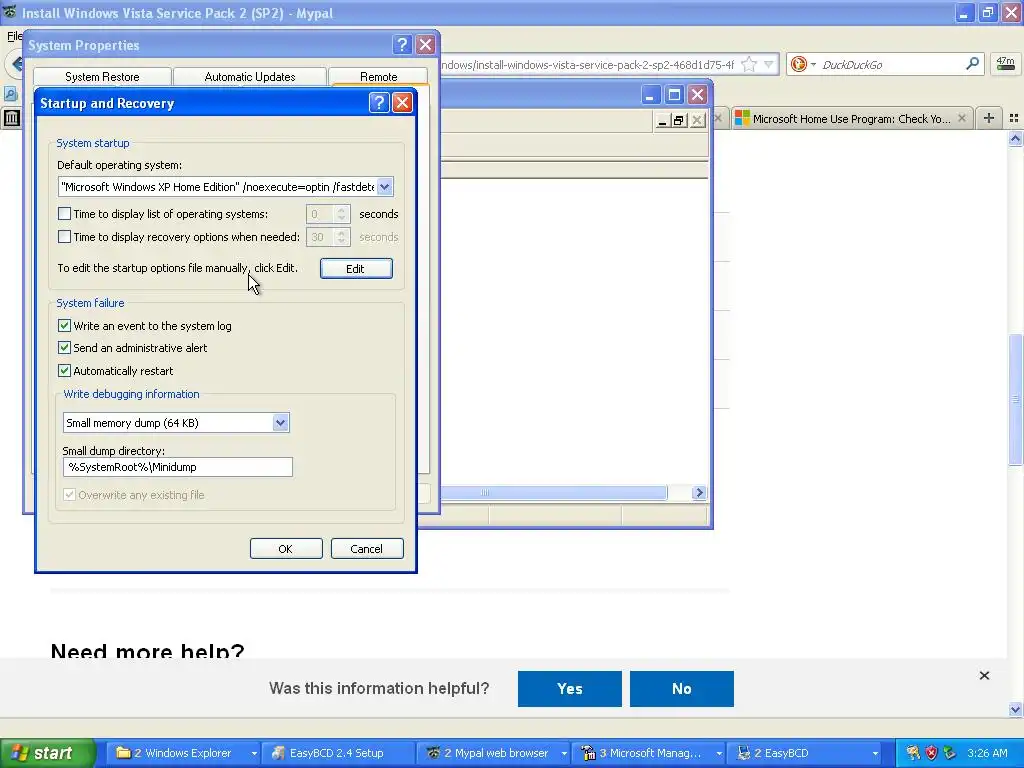Dismiss the feedback bar with the X
The width and height of the screenshot is (1024, 768).
pyautogui.click(x=984, y=675)
